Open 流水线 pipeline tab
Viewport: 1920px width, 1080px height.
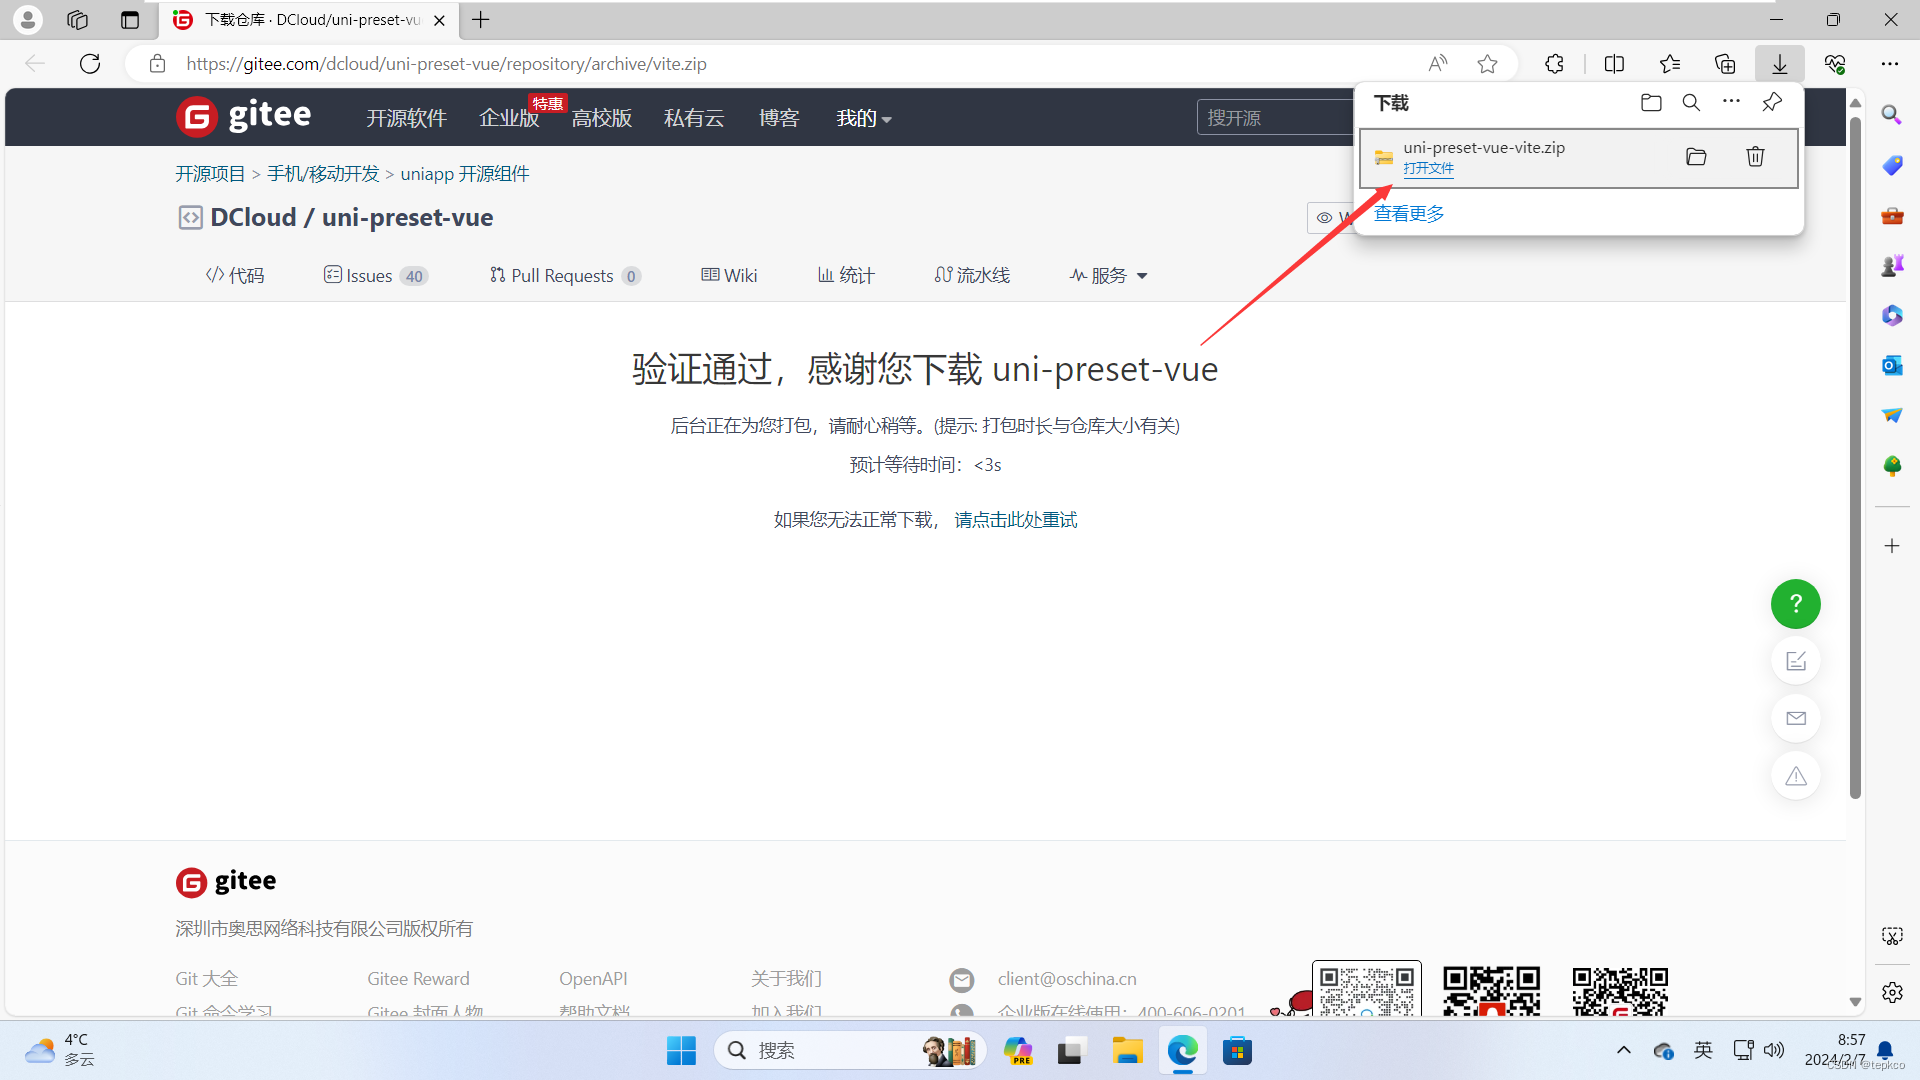(972, 275)
